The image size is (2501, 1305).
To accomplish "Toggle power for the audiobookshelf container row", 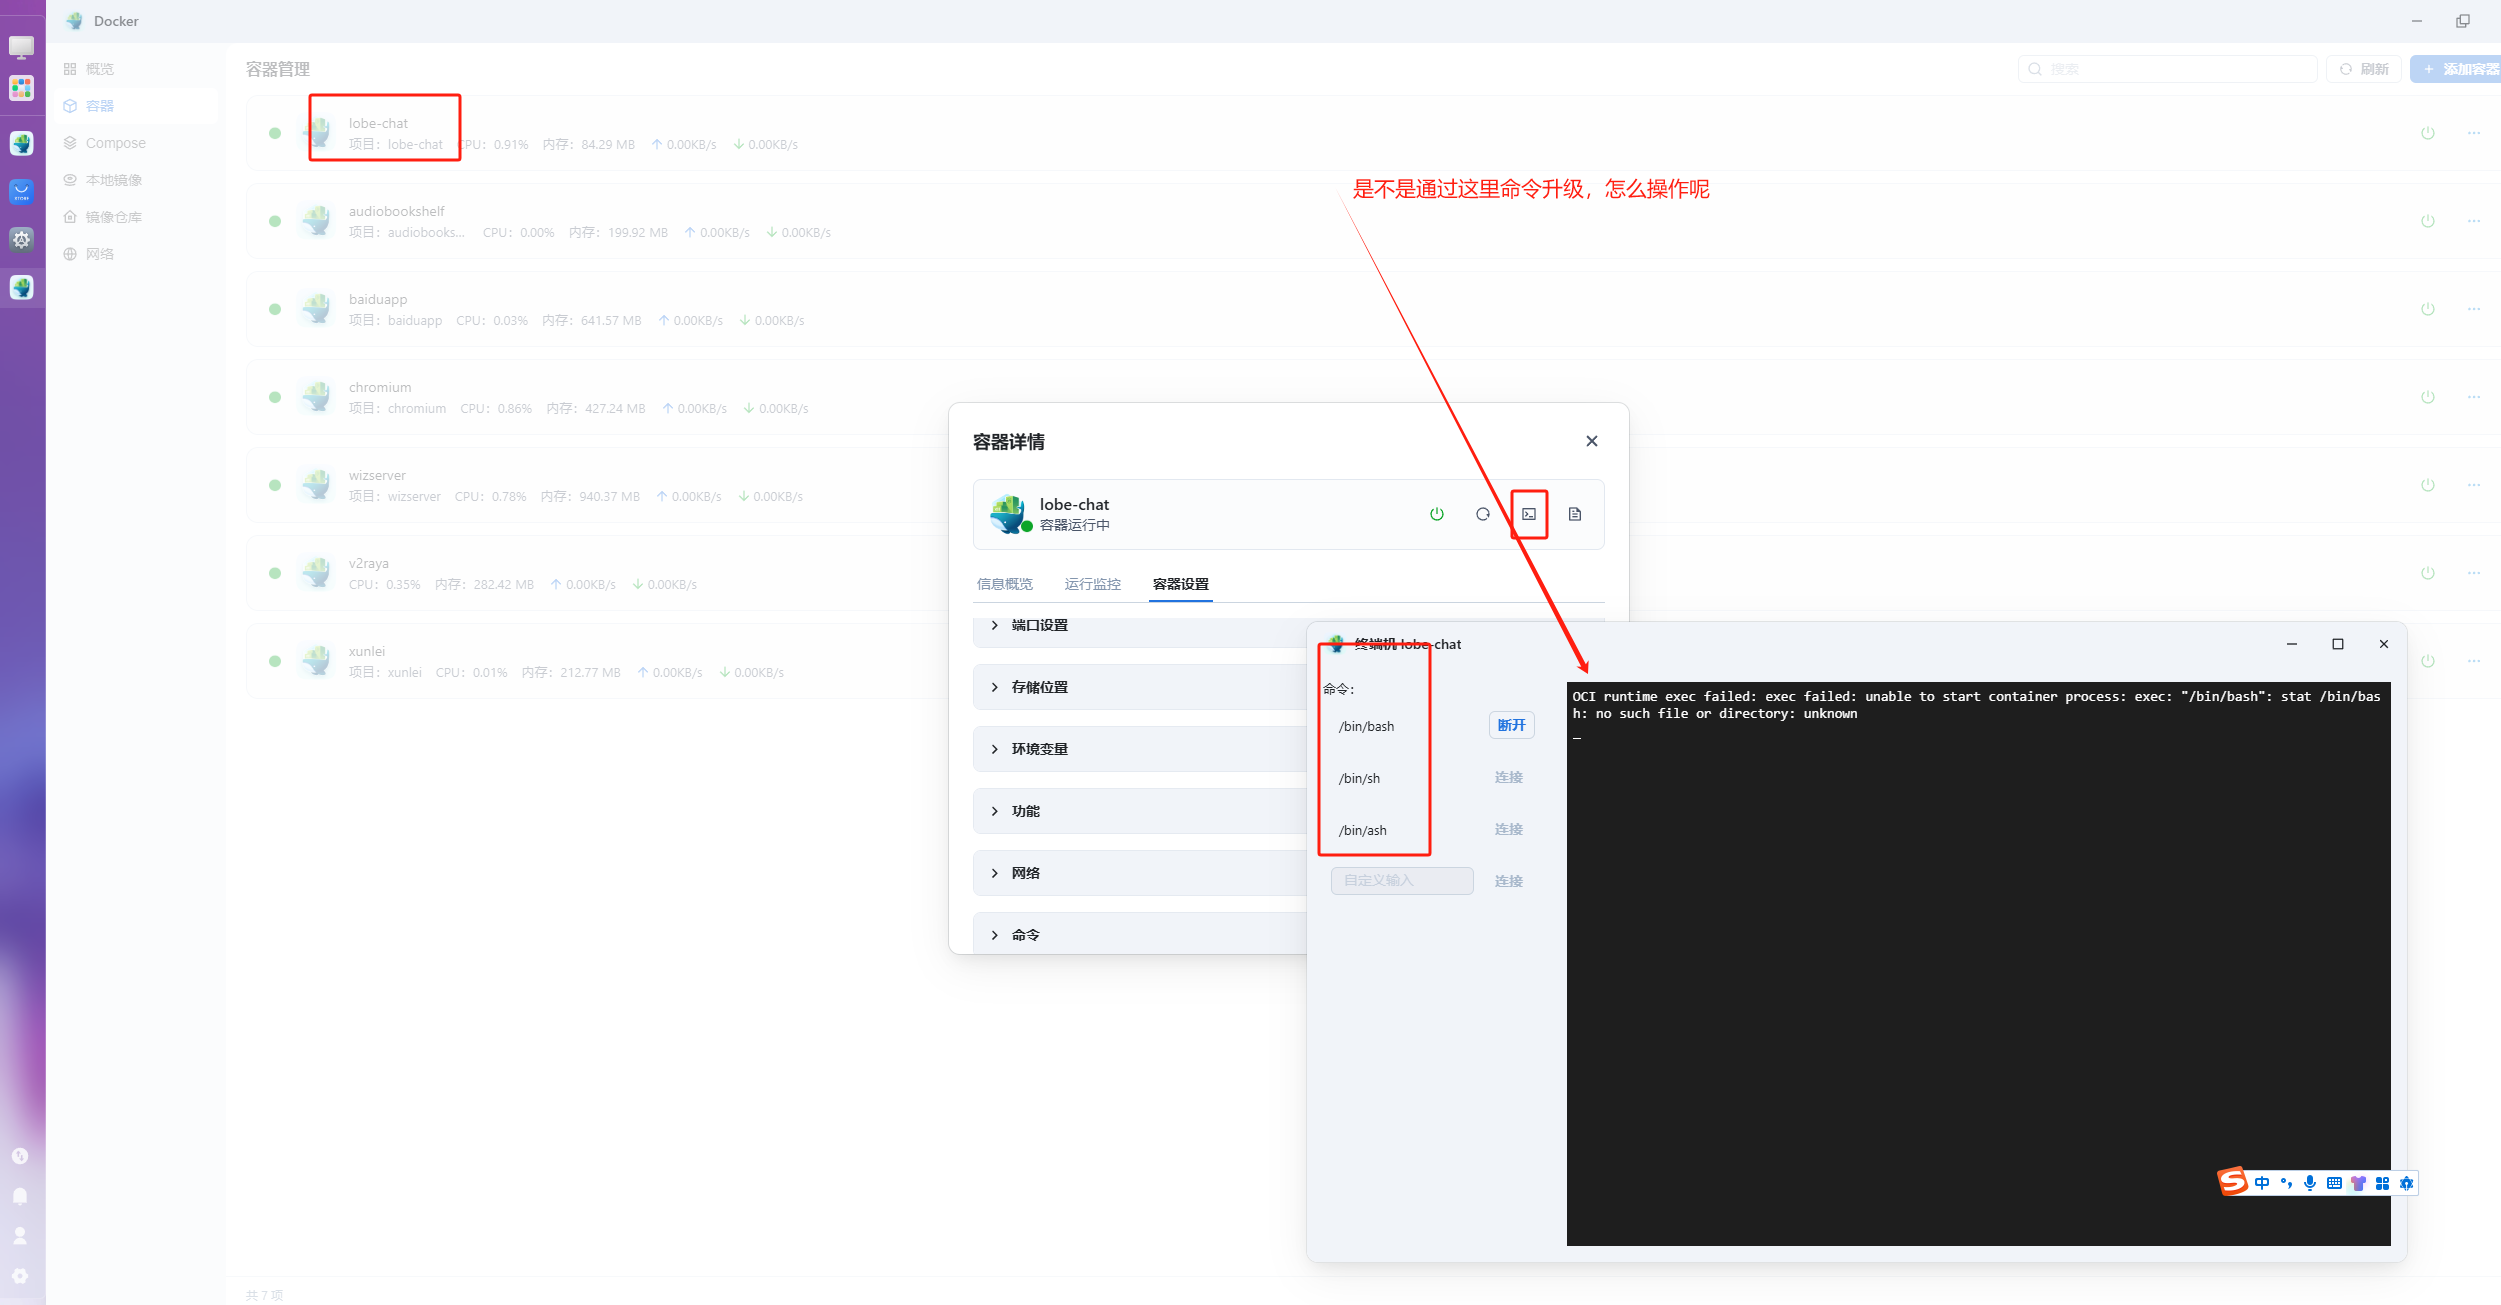I will tap(2427, 221).
